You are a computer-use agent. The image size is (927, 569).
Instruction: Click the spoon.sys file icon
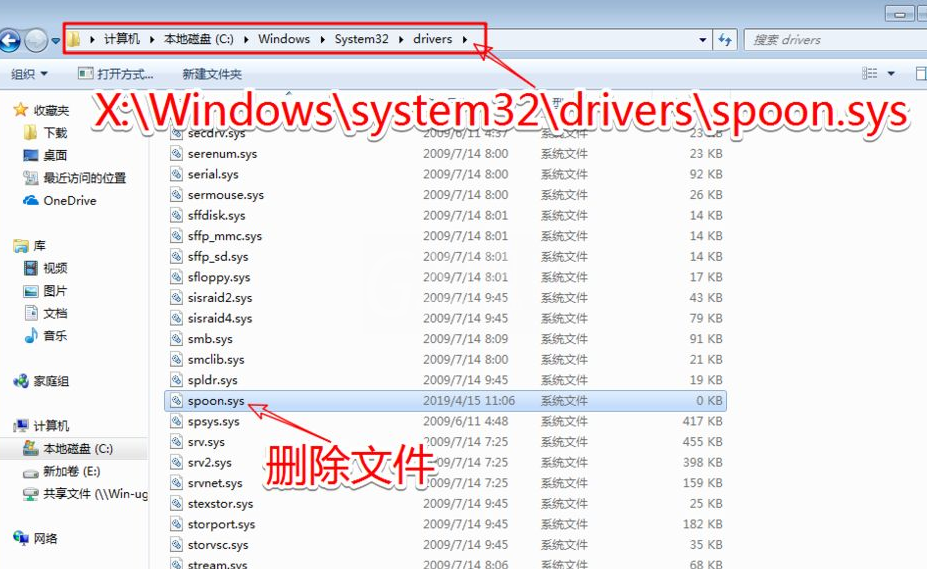click(176, 400)
